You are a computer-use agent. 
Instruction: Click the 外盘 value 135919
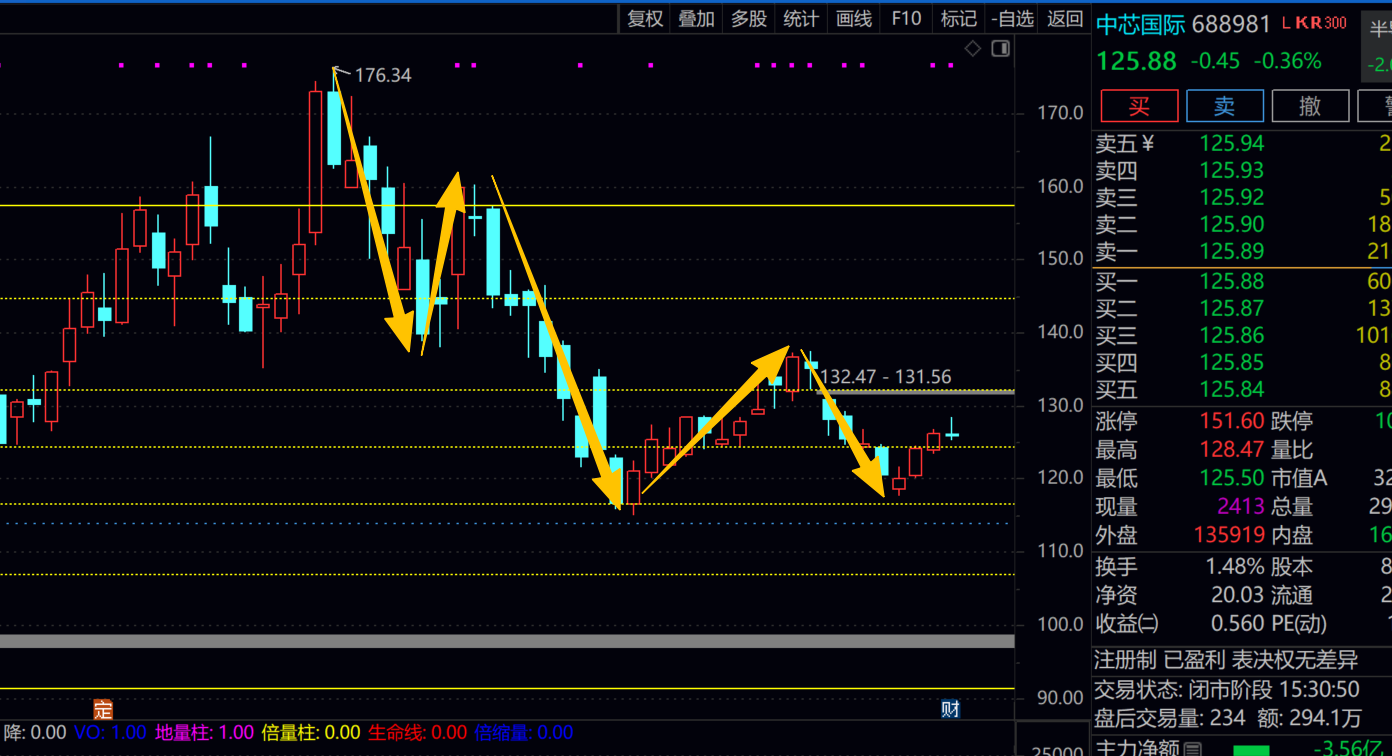pos(1230,535)
